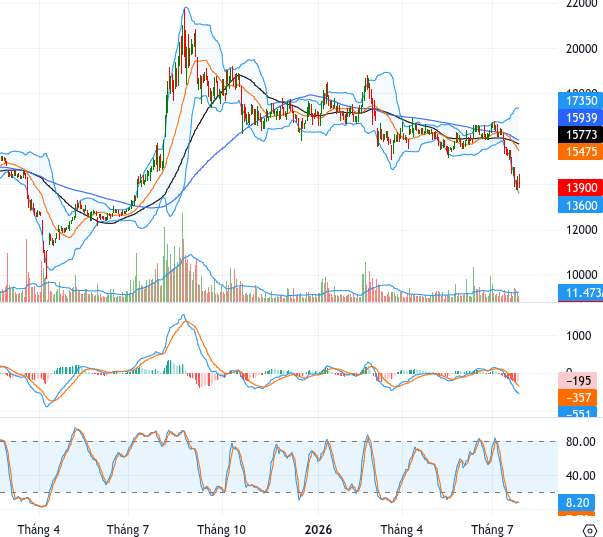This screenshot has width=603, height=537.
Task: Select the MACD histogram value -195
Action: coord(577,380)
